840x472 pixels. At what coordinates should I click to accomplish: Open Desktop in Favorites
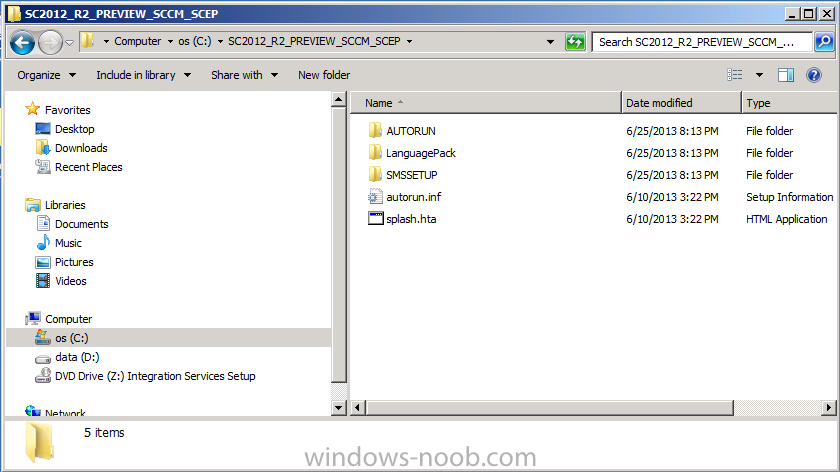tap(74, 129)
